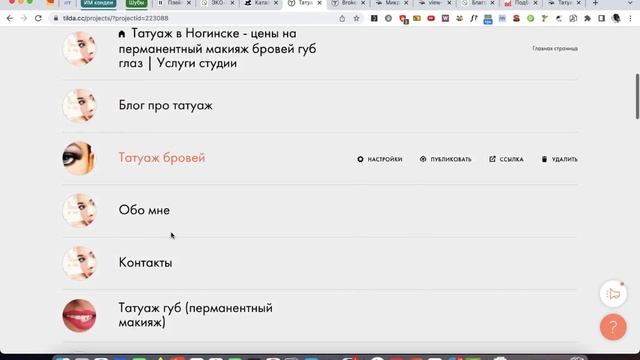Viewport: 640px width, 360px height.
Task: Switch to the ЭКО browser tab
Action: 218,3
